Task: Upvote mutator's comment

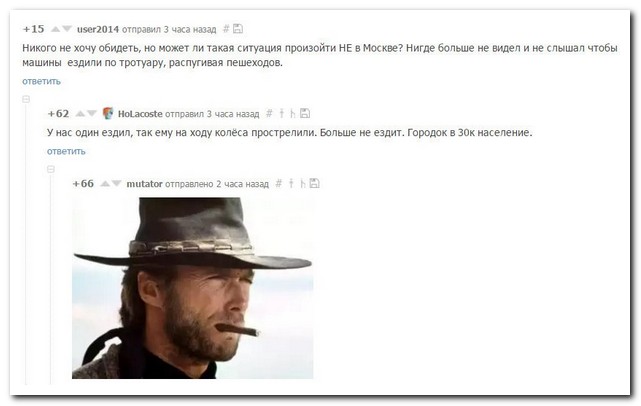Action: (x=105, y=183)
